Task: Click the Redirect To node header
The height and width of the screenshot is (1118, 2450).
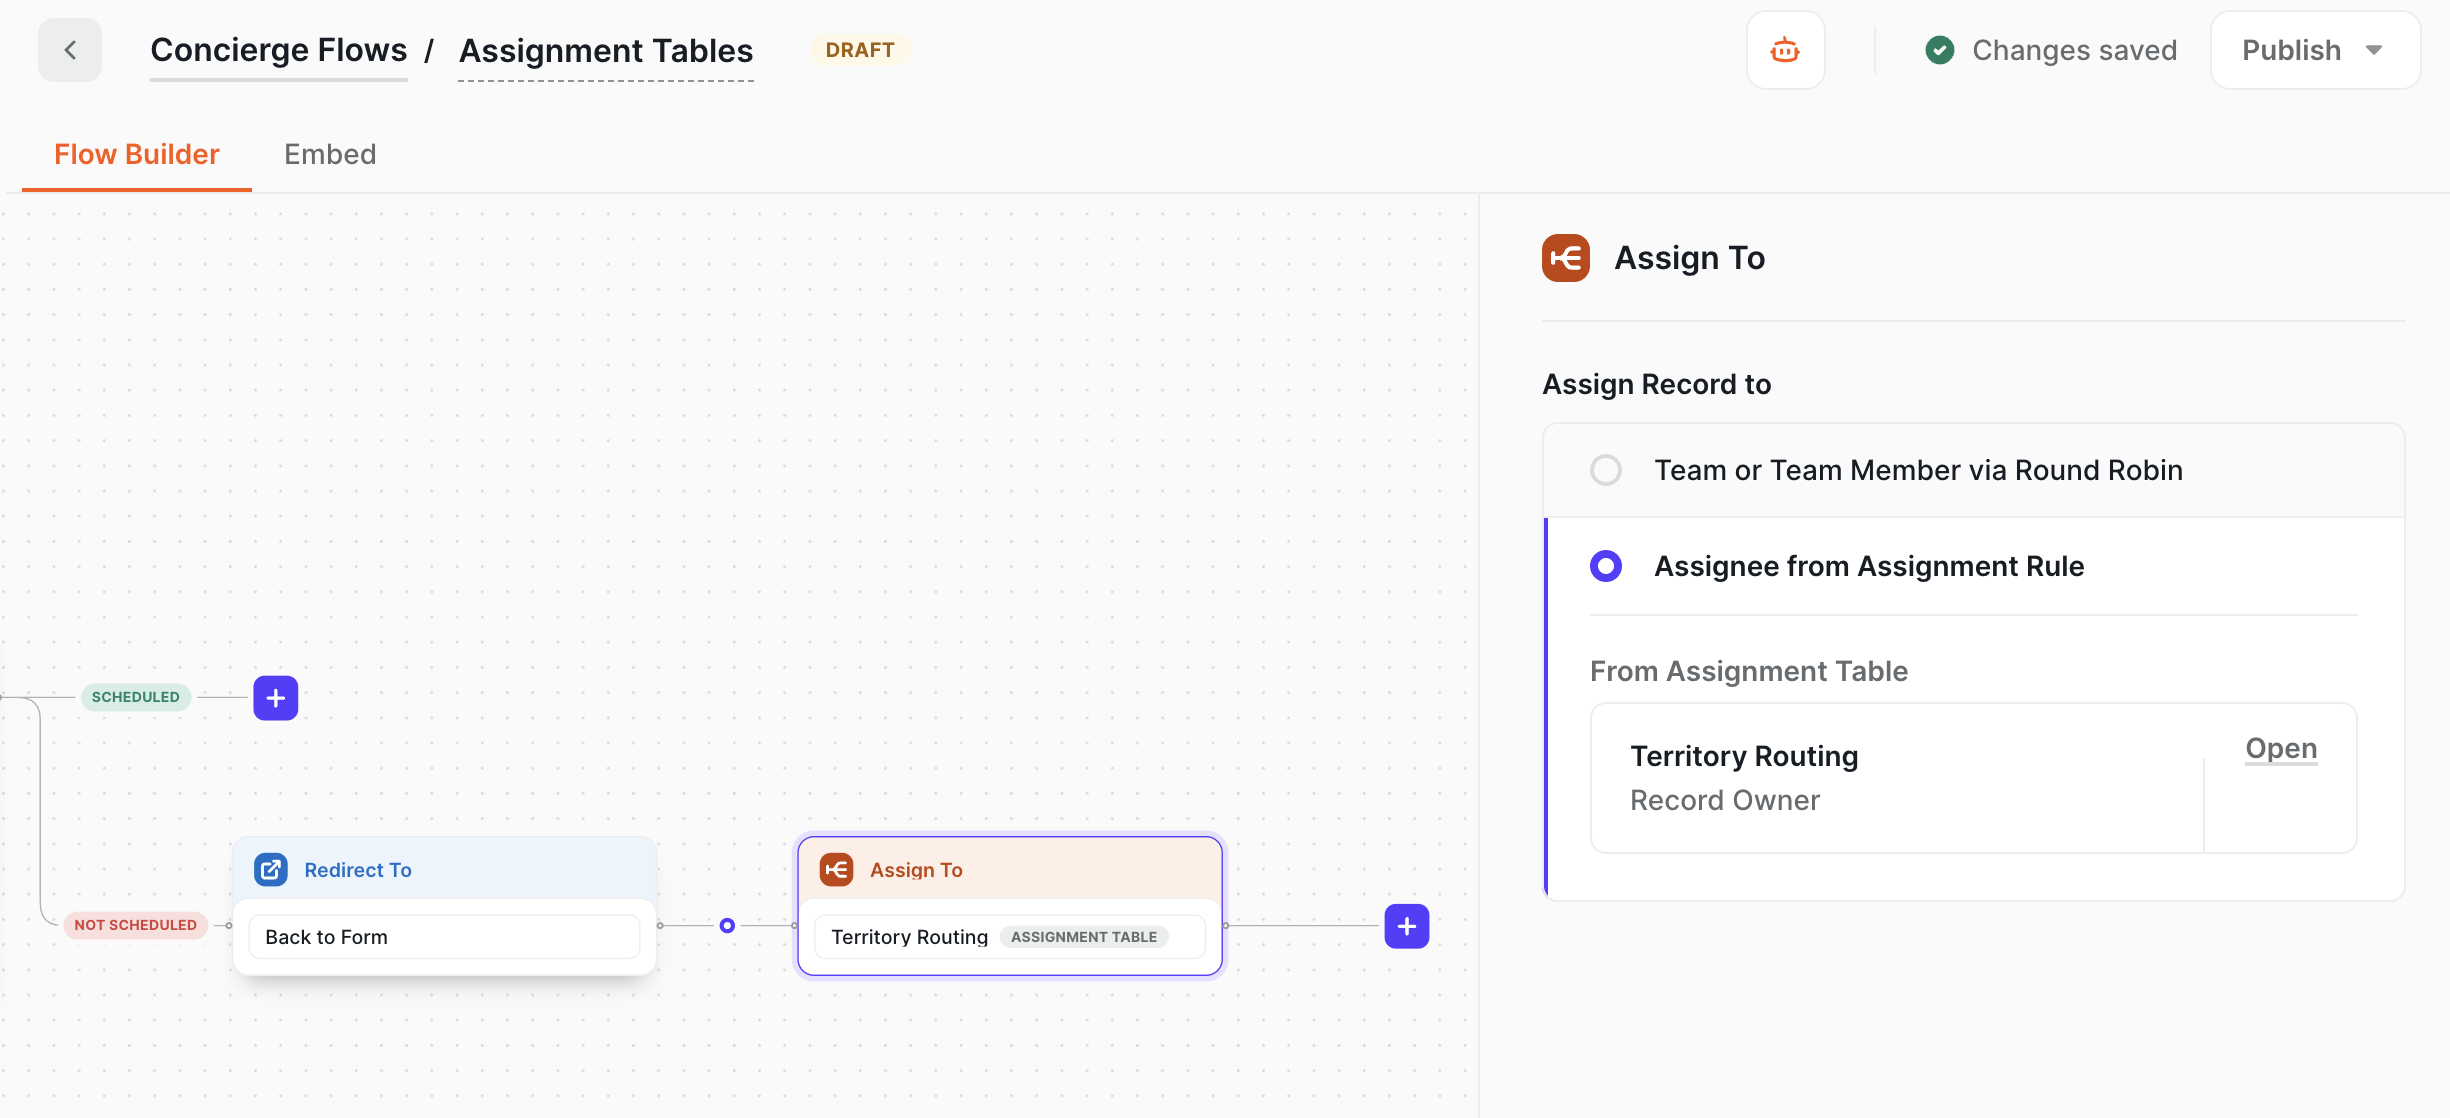Action: tap(444, 870)
